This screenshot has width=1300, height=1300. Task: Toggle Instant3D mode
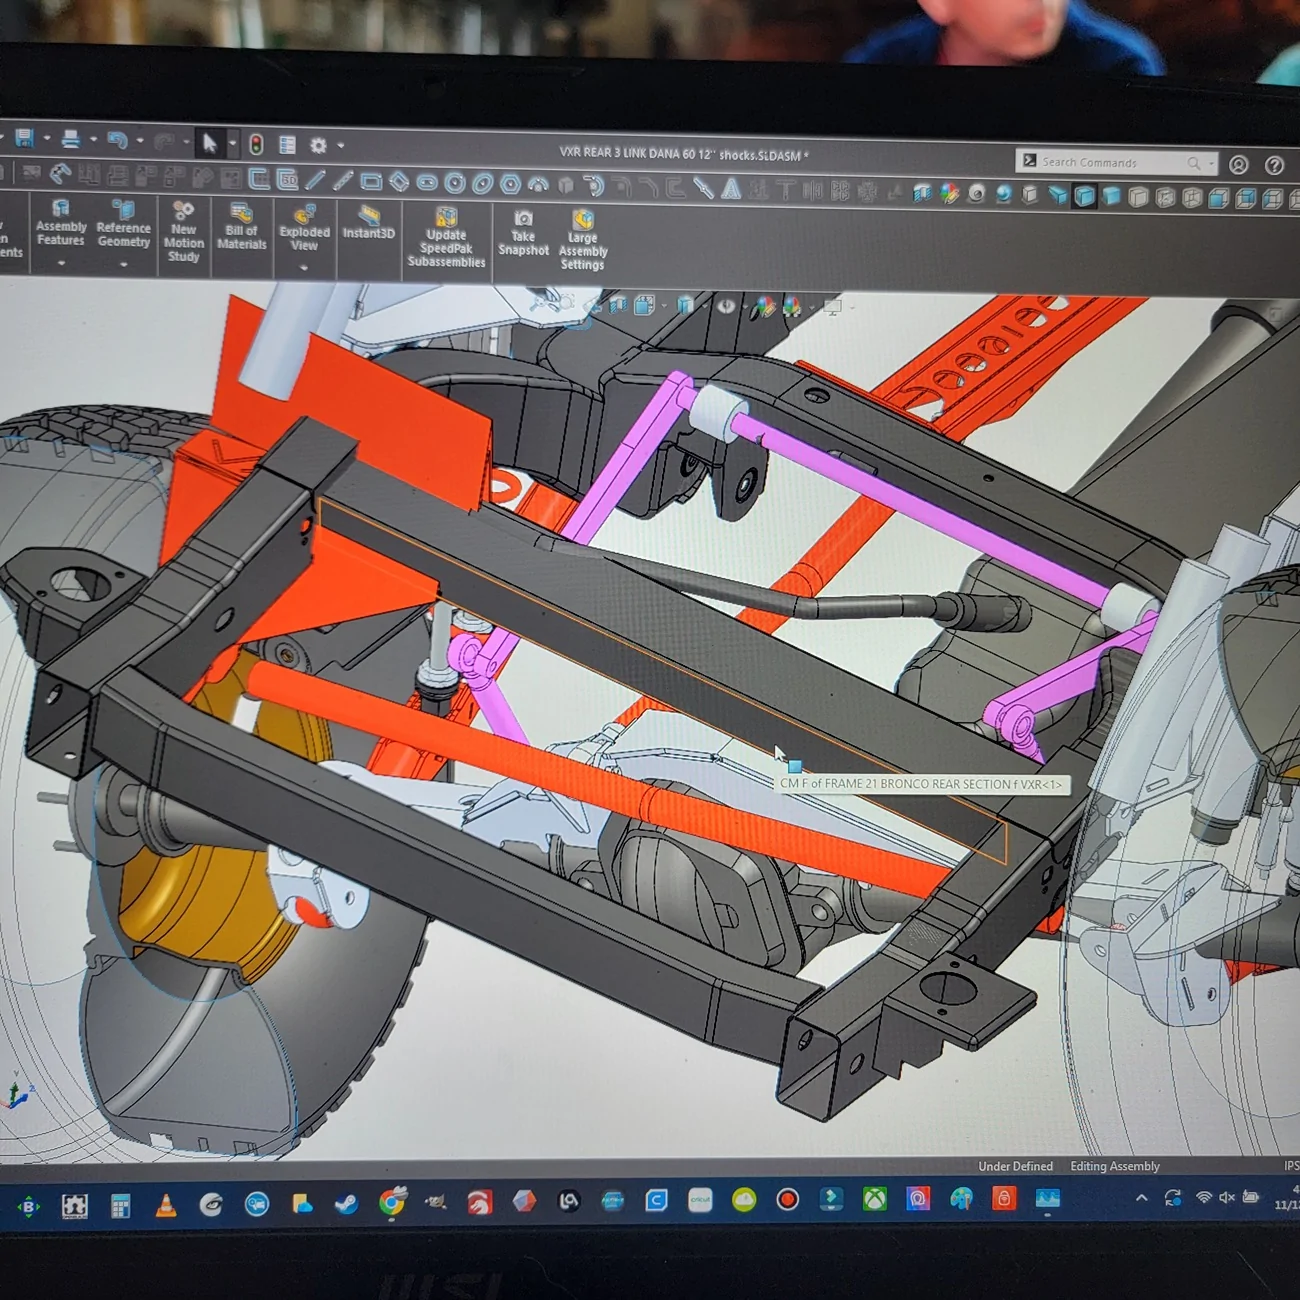(x=369, y=224)
